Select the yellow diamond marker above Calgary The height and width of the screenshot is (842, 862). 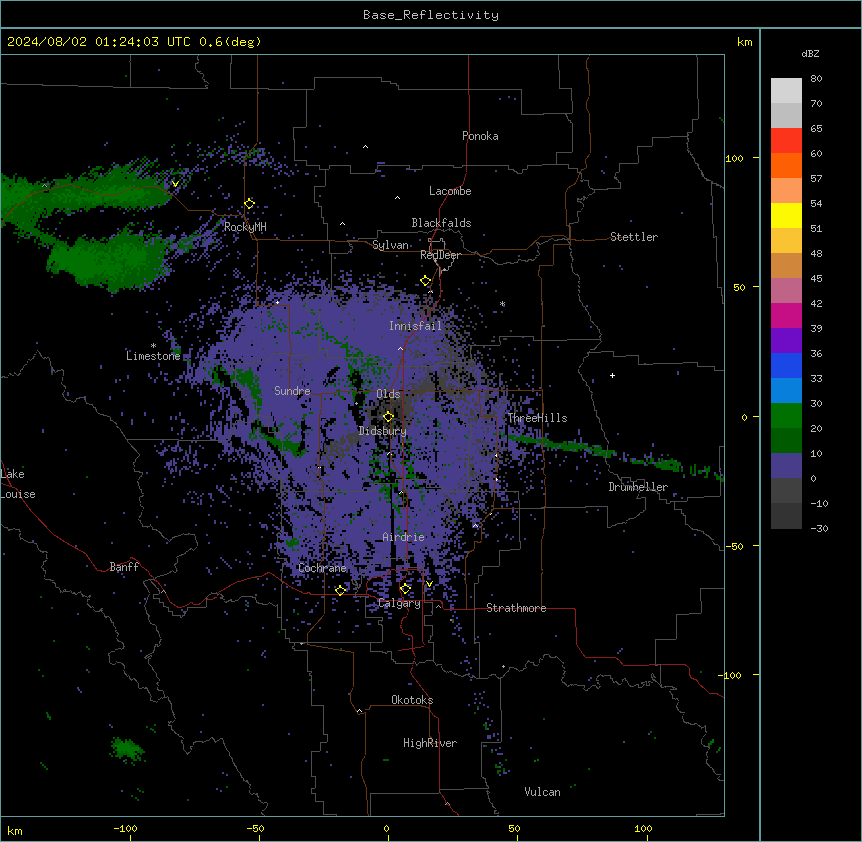tap(405, 589)
